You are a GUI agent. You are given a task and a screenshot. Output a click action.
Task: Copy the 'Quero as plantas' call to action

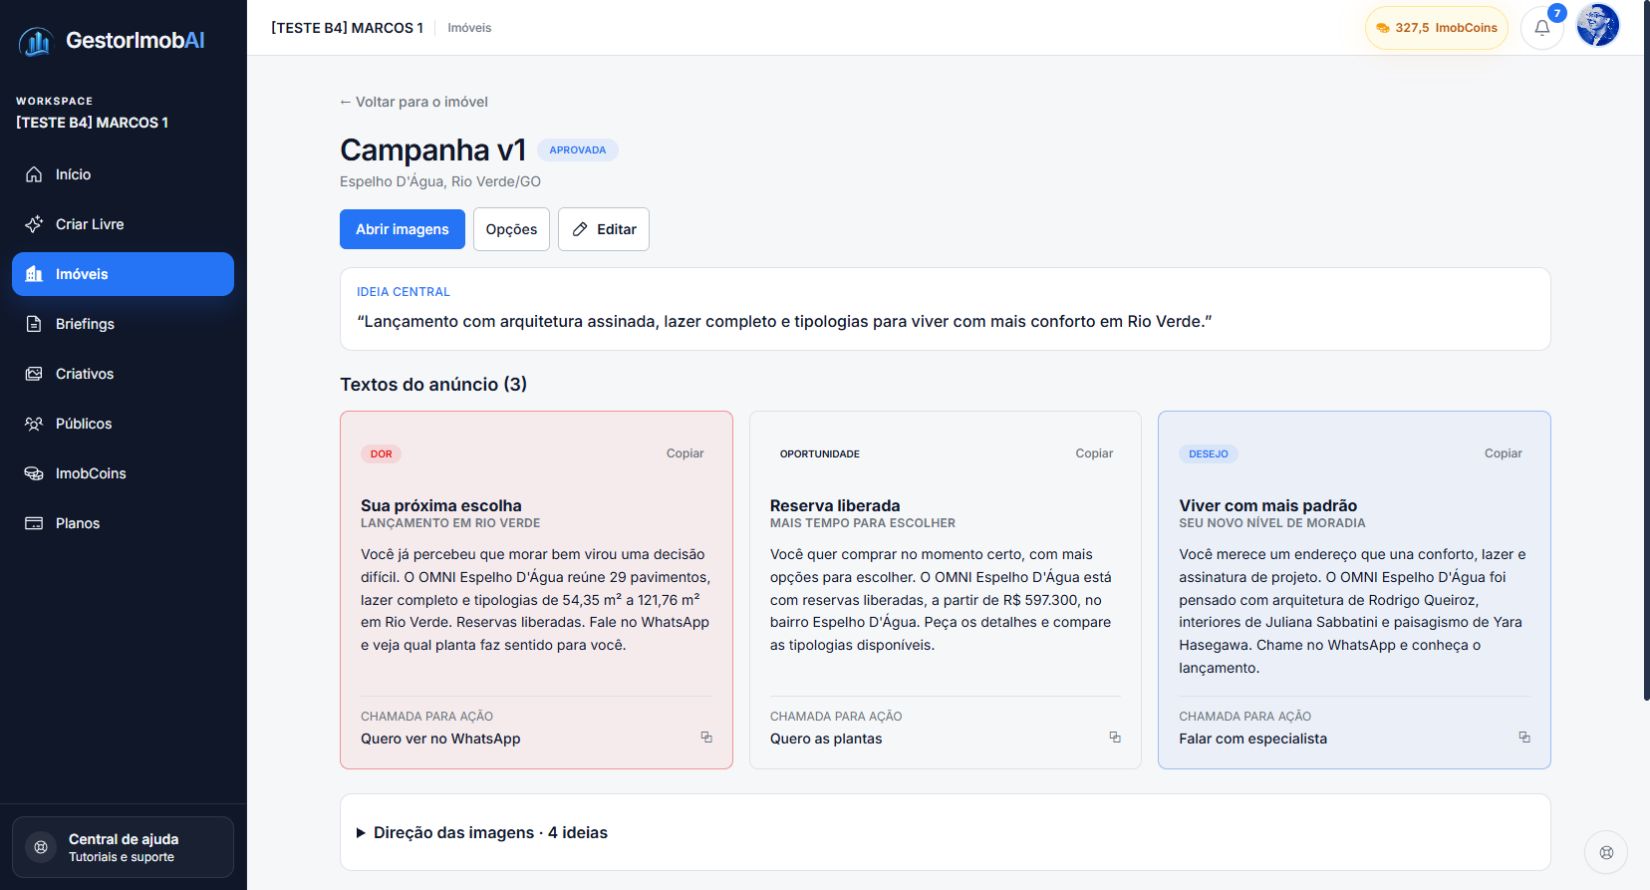click(1115, 737)
